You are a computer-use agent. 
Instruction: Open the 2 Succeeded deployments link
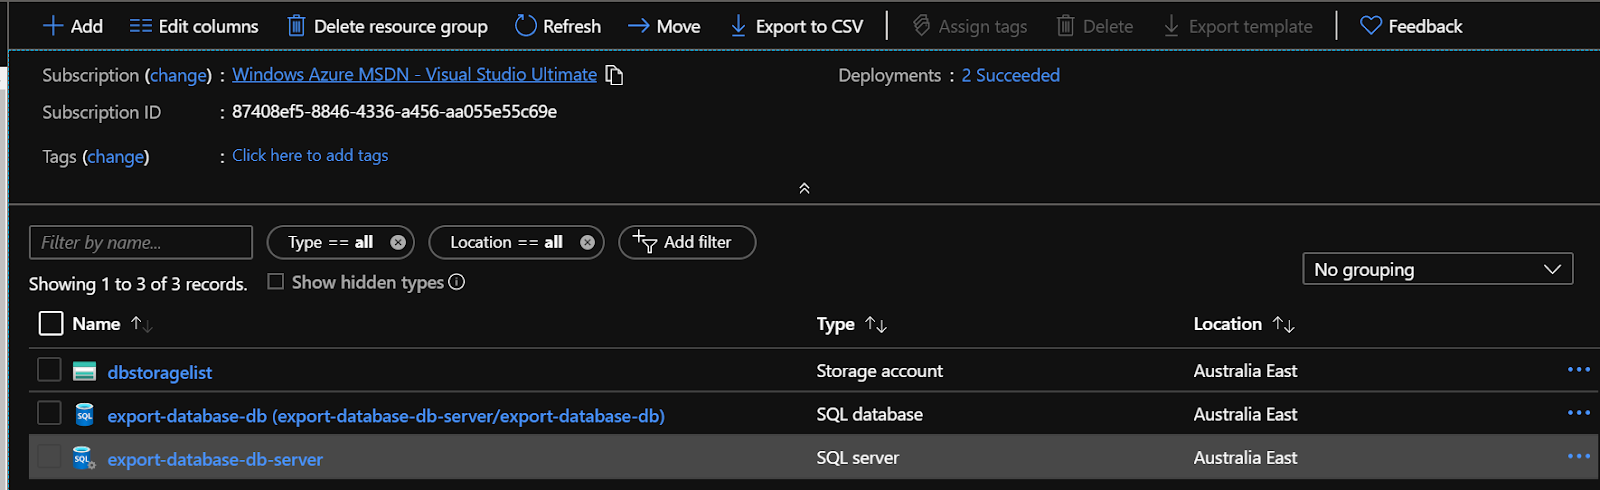pos(1010,75)
